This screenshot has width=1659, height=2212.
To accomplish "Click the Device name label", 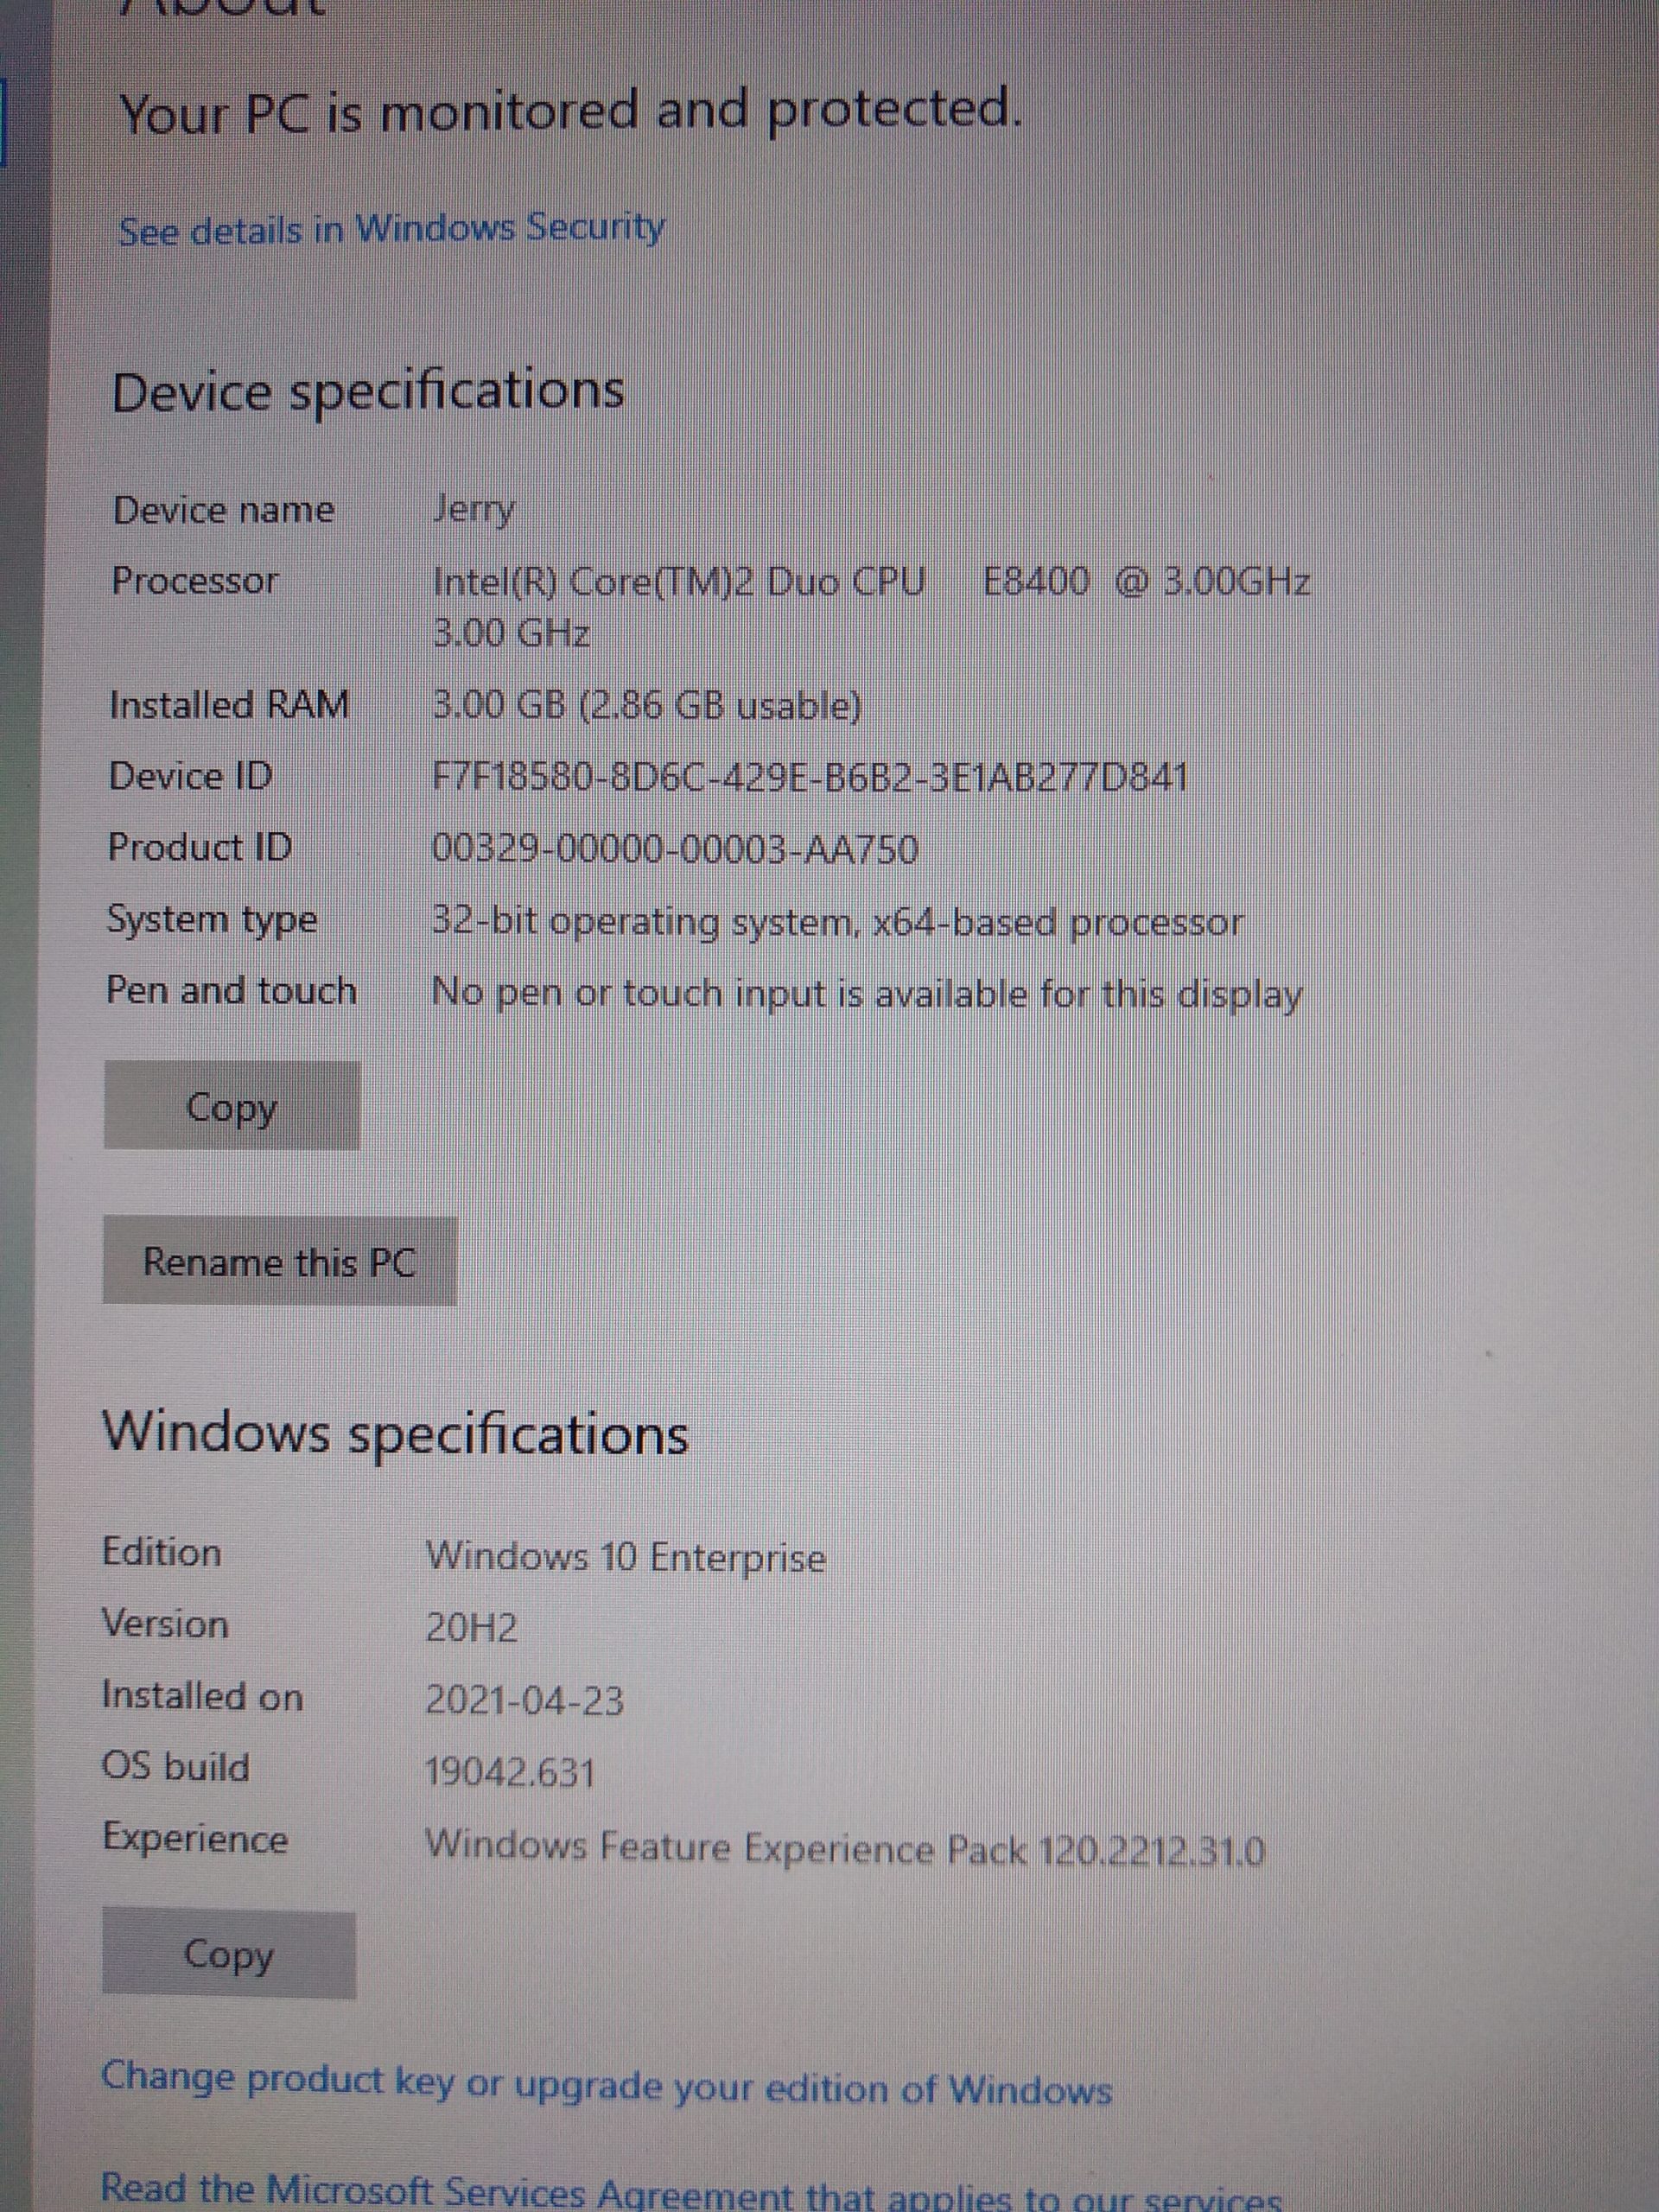I will coord(224,510).
